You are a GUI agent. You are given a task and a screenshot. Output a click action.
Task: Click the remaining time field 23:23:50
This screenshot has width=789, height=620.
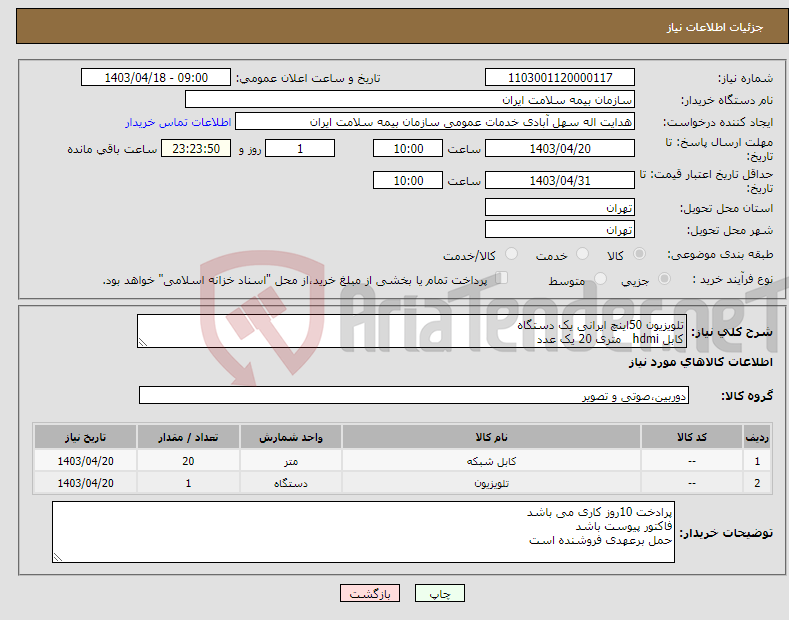196,148
